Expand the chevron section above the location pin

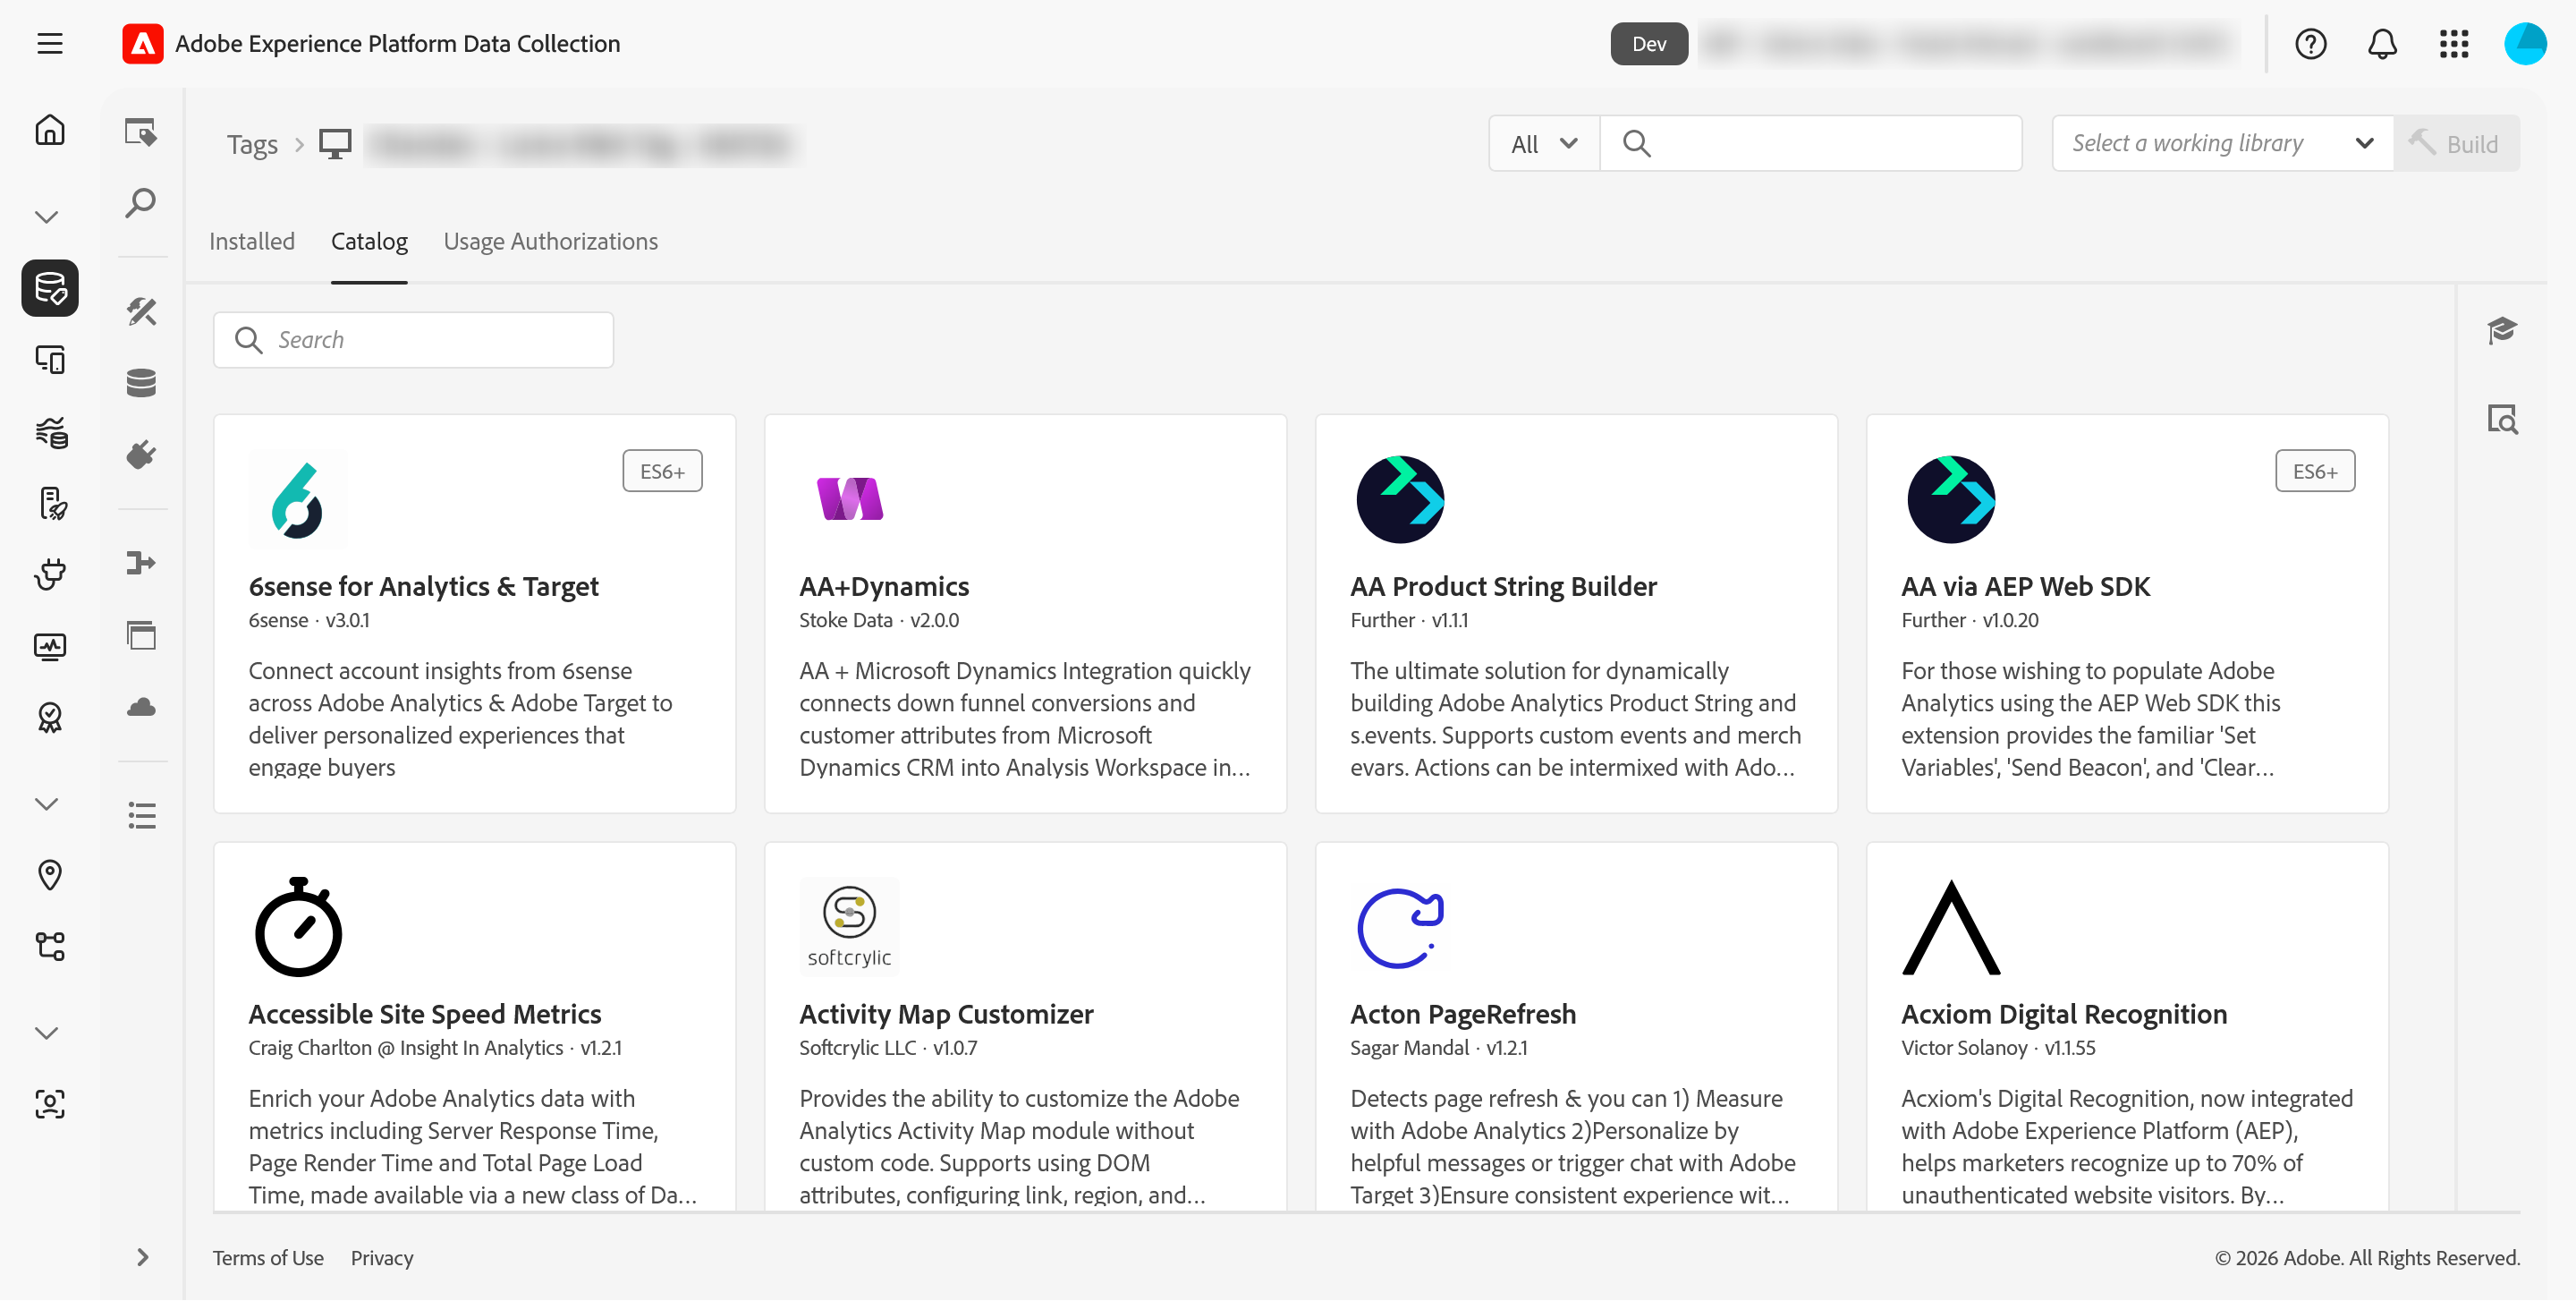[47, 804]
